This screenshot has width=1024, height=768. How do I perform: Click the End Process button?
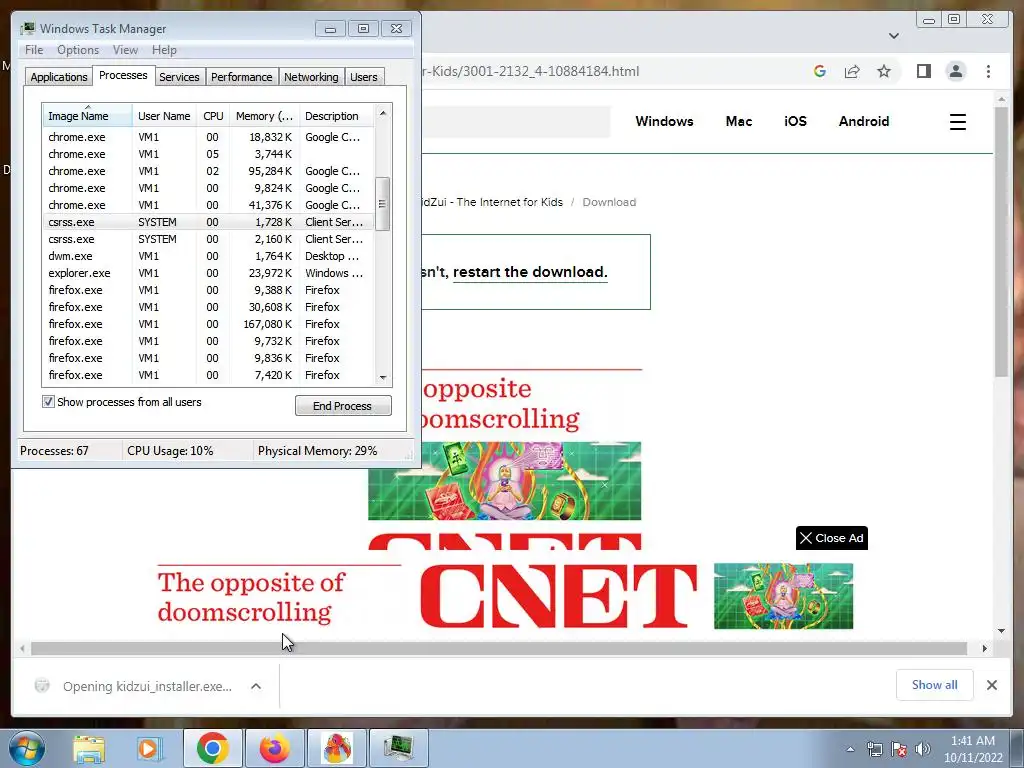(x=343, y=406)
